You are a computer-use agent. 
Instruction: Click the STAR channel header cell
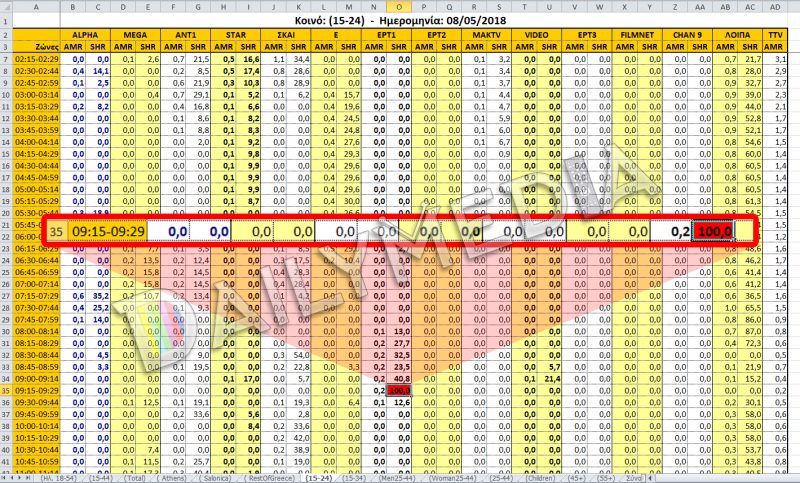click(x=236, y=35)
